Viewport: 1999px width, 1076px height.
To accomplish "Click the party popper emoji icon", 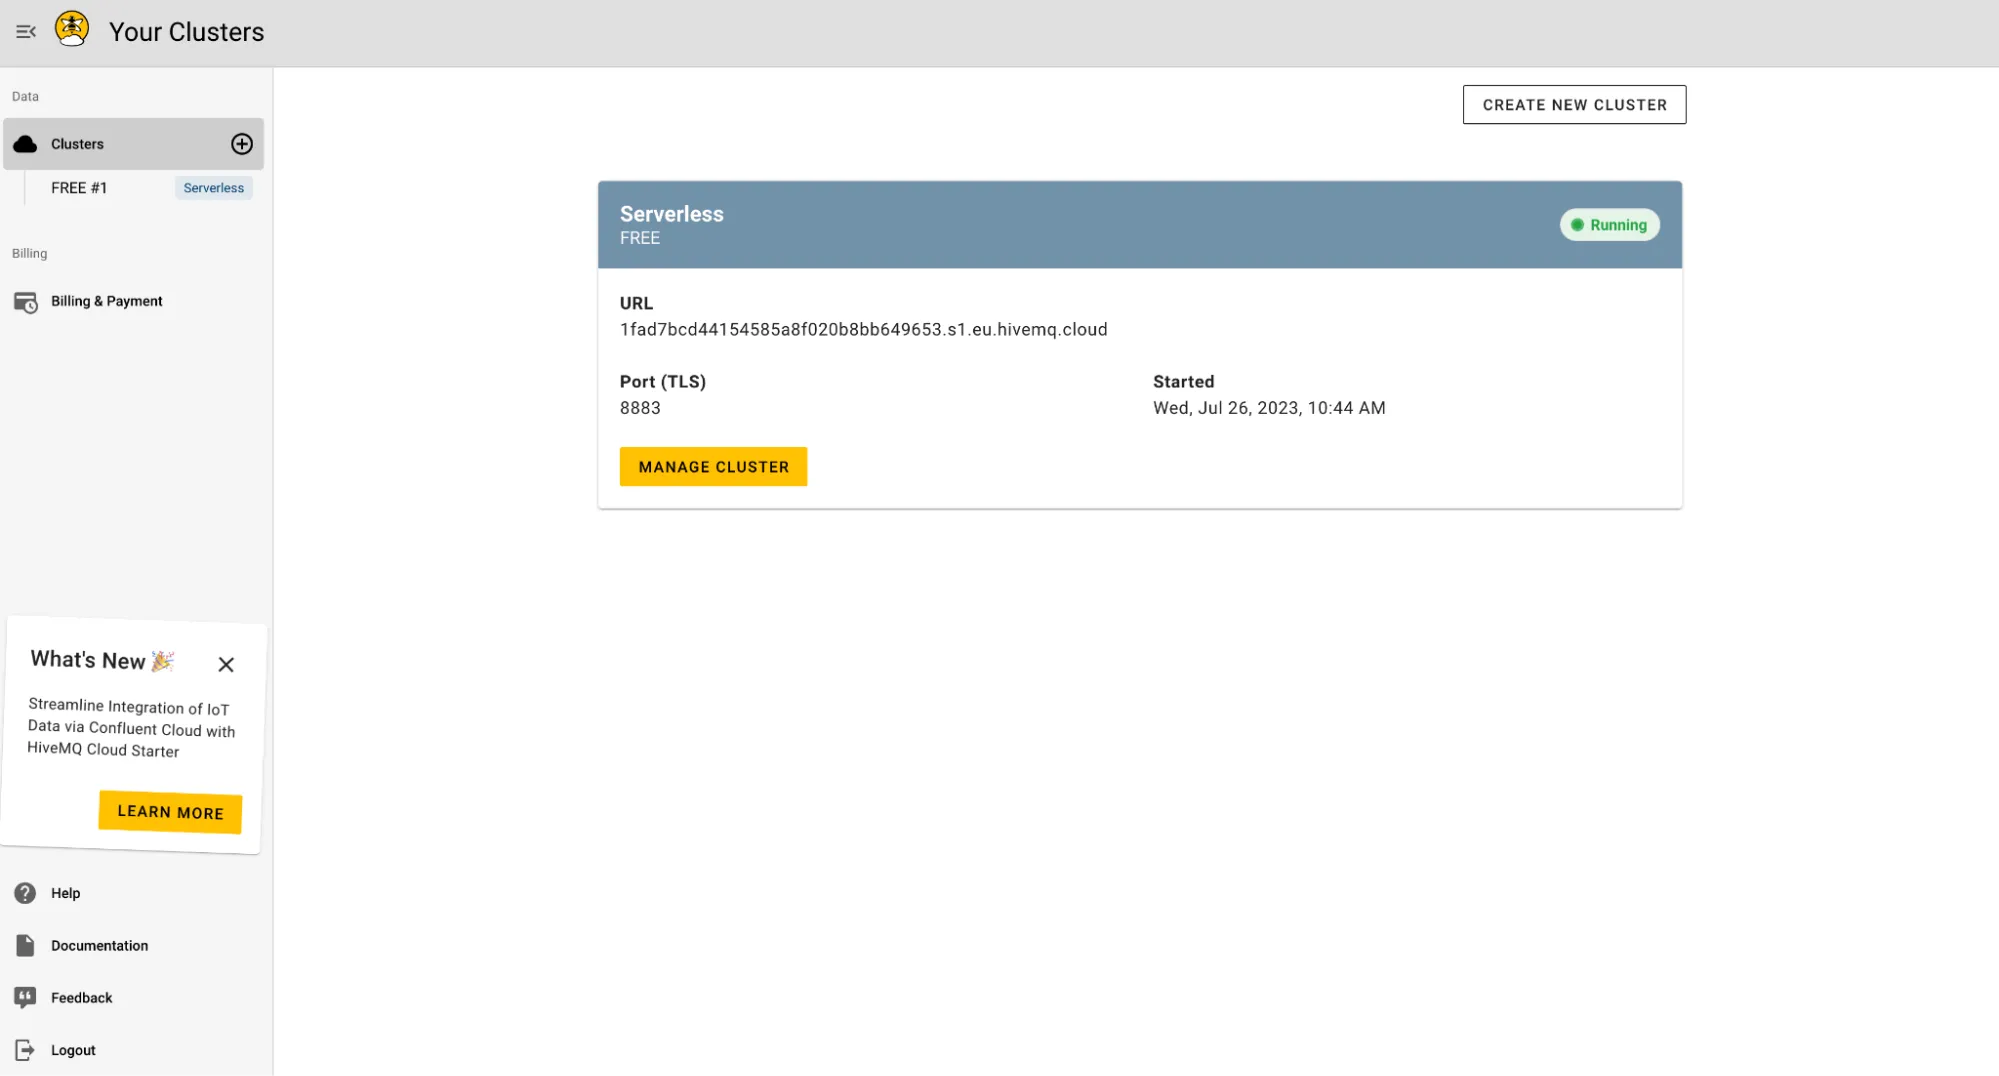I will (162, 661).
